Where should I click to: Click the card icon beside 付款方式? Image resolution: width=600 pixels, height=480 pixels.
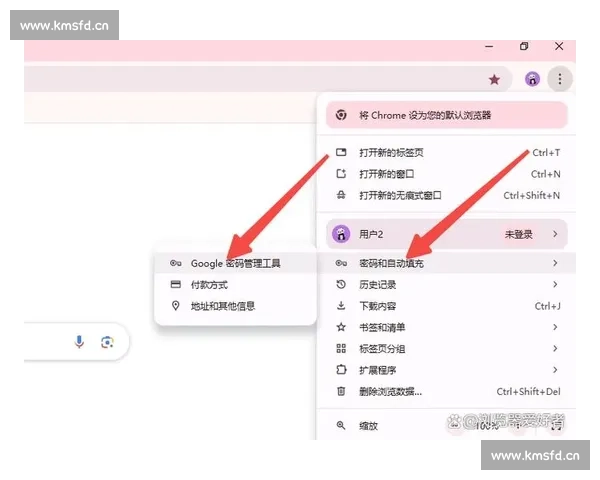coord(176,284)
